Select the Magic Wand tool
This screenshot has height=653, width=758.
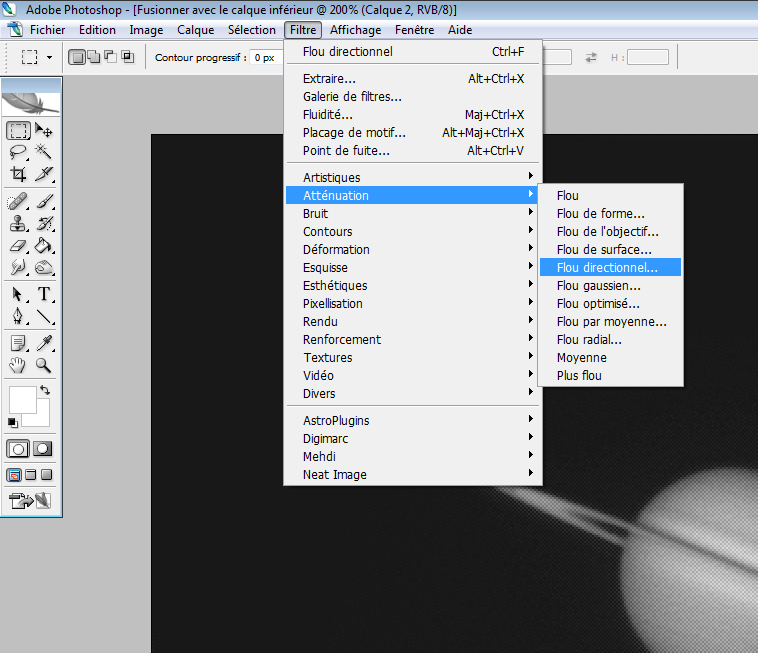[44, 152]
